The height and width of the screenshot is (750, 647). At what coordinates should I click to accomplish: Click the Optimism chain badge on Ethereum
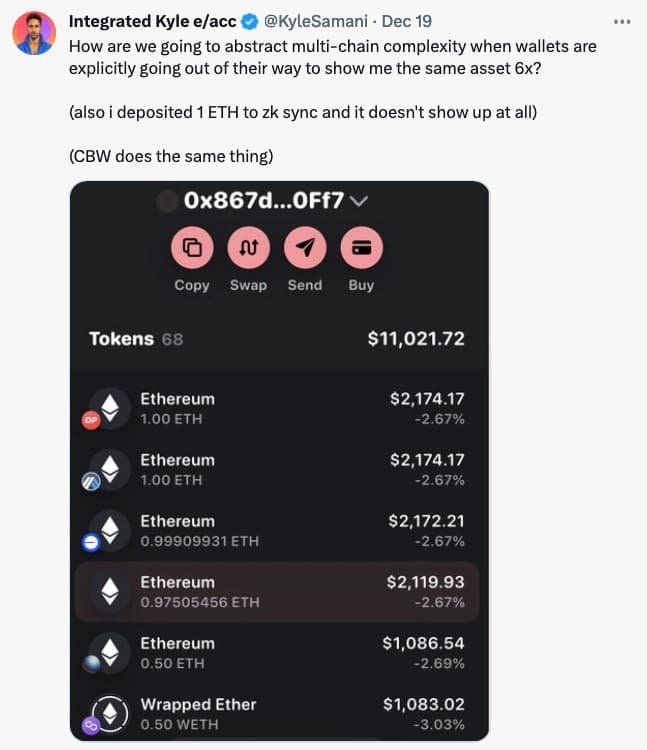pyautogui.click(x=91, y=420)
